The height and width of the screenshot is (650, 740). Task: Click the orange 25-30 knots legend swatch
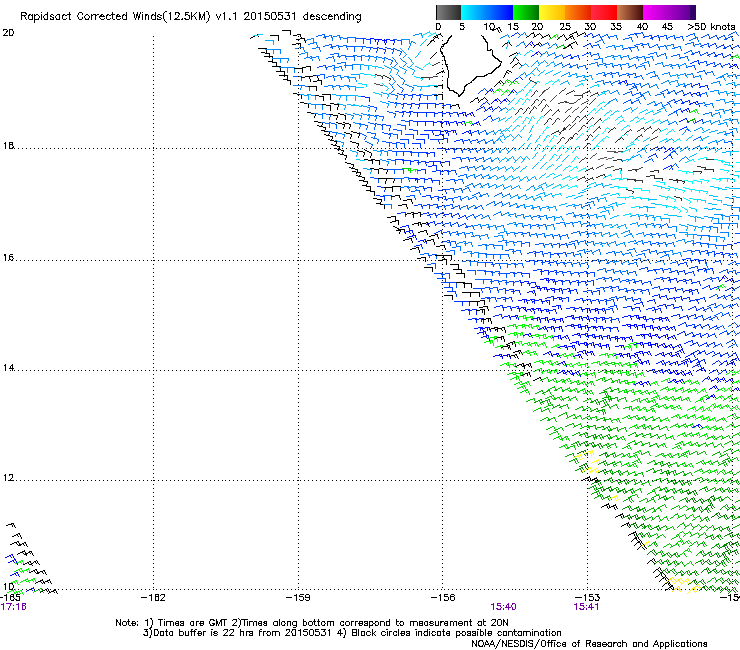(578, 12)
